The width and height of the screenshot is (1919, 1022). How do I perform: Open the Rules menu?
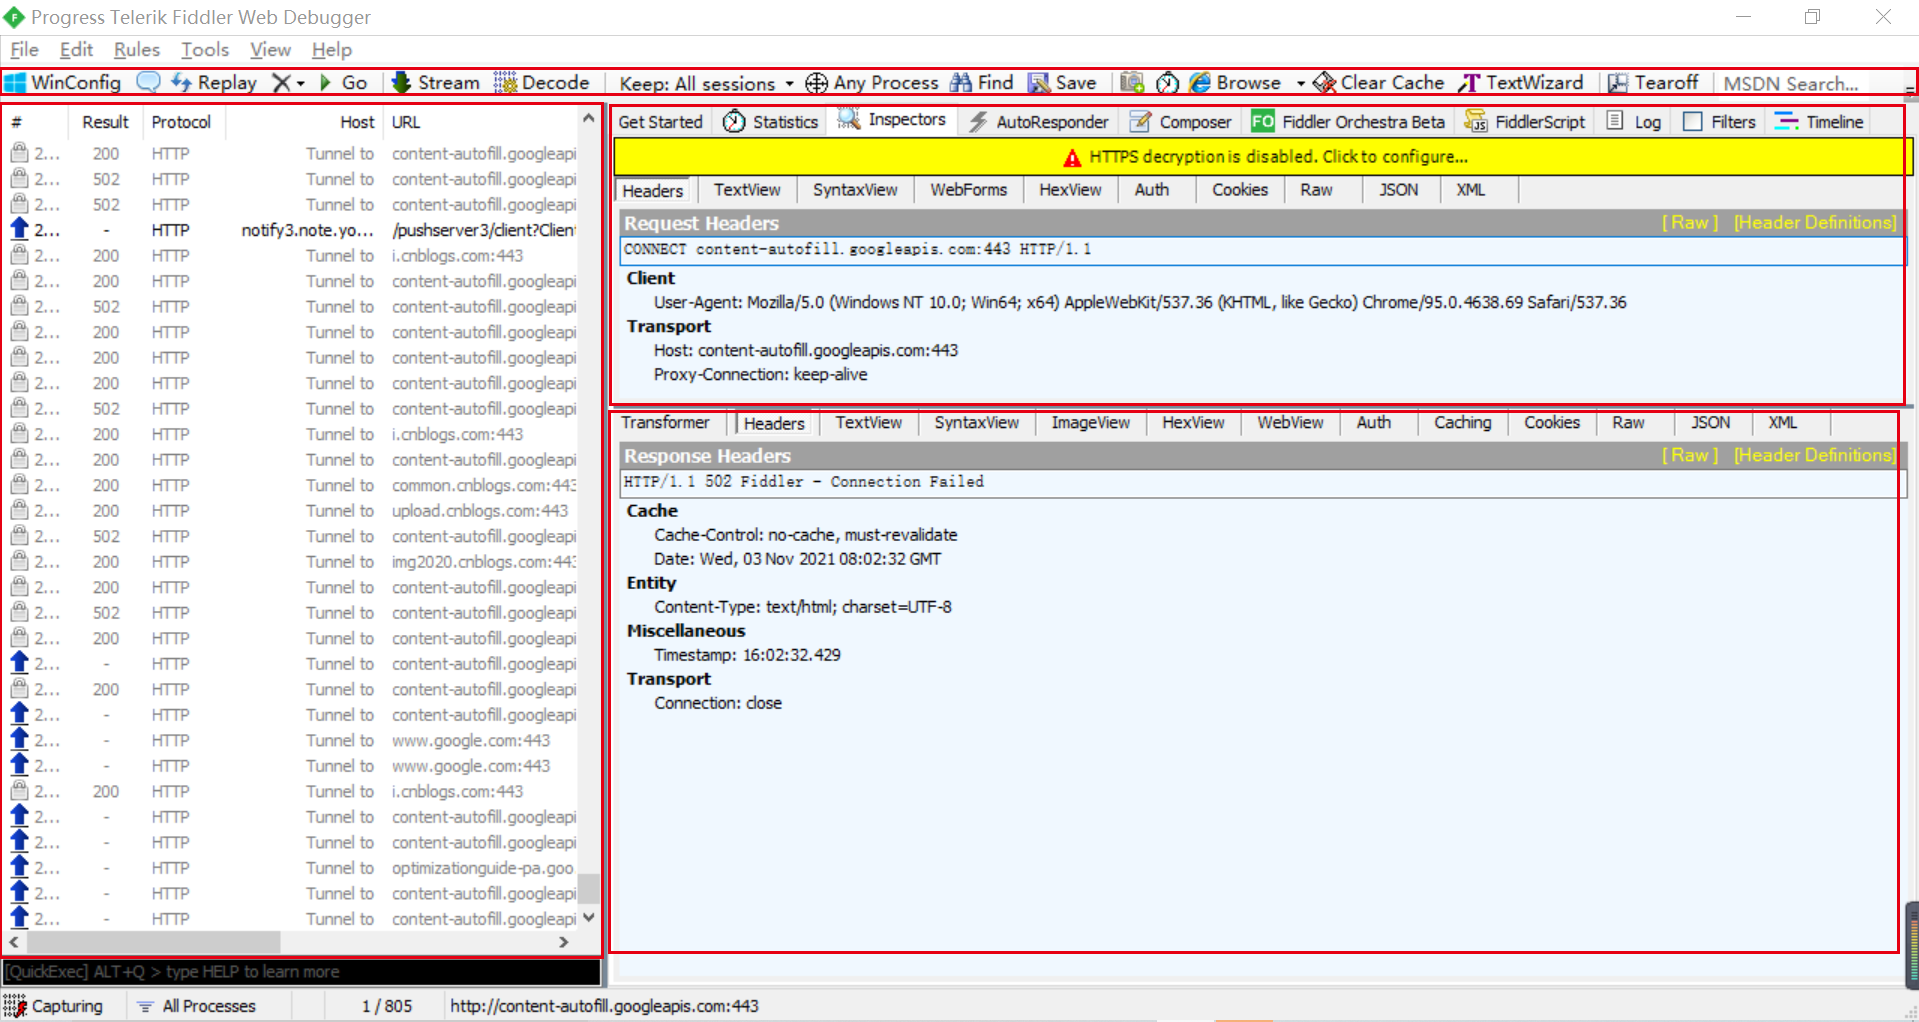click(x=137, y=50)
